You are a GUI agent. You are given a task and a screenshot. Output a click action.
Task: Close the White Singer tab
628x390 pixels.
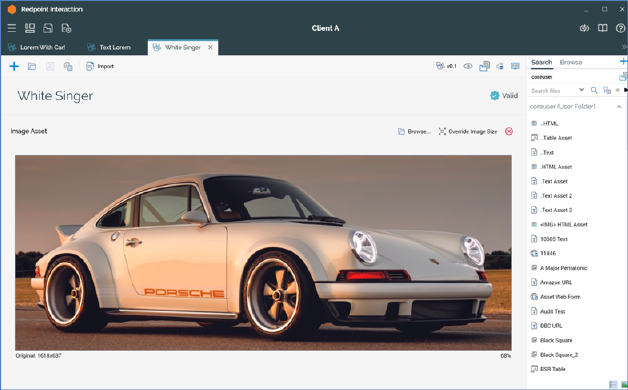pos(210,47)
